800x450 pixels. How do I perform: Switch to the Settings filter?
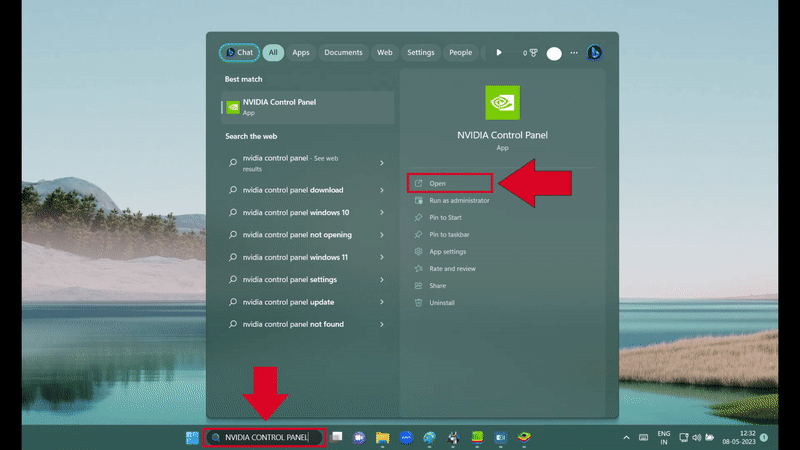click(x=420, y=53)
